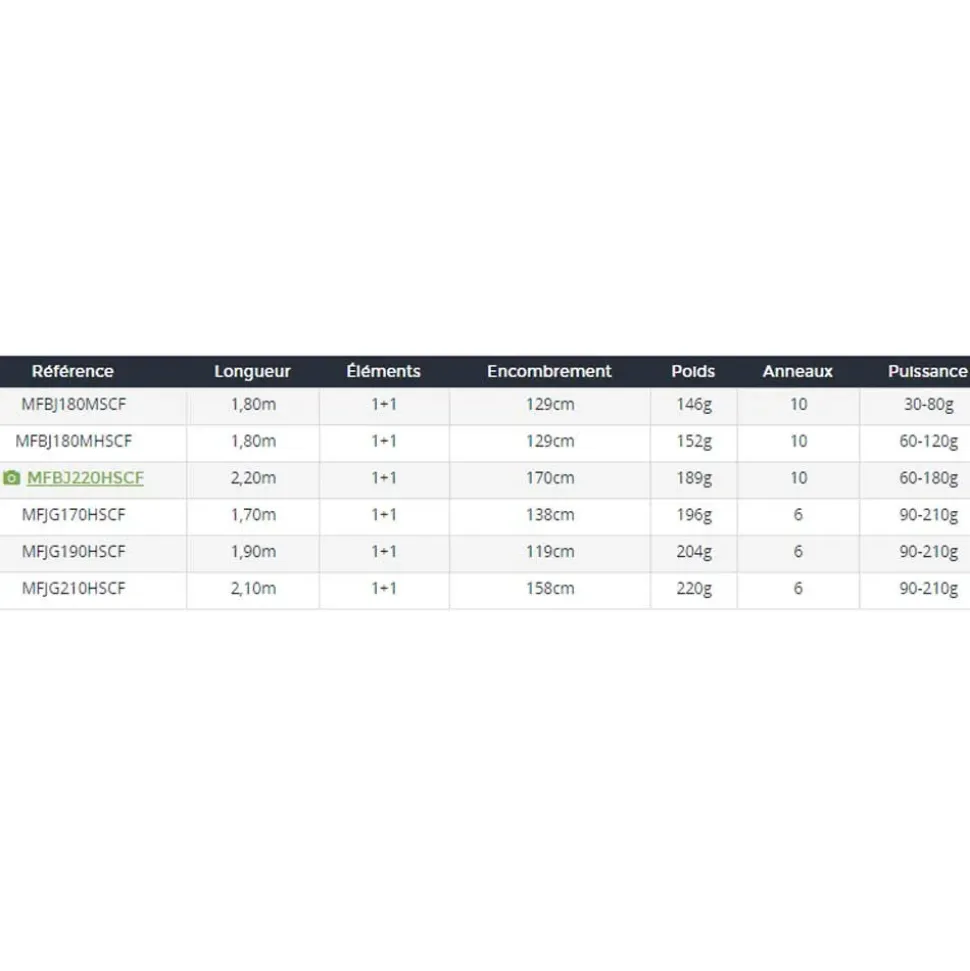Click the 170cm encombrement value
The image size is (970, 971).
pyautogui.click(x=550, y=478)
